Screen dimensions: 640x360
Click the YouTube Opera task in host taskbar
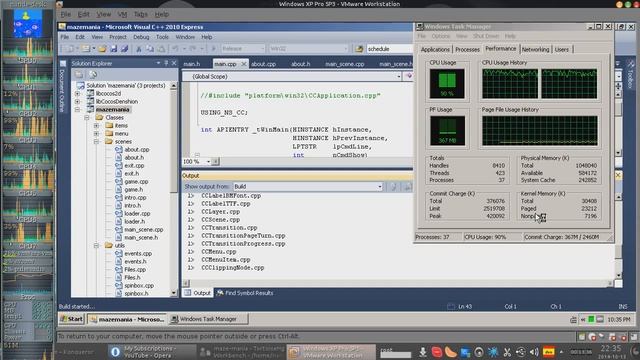[151, 352]
